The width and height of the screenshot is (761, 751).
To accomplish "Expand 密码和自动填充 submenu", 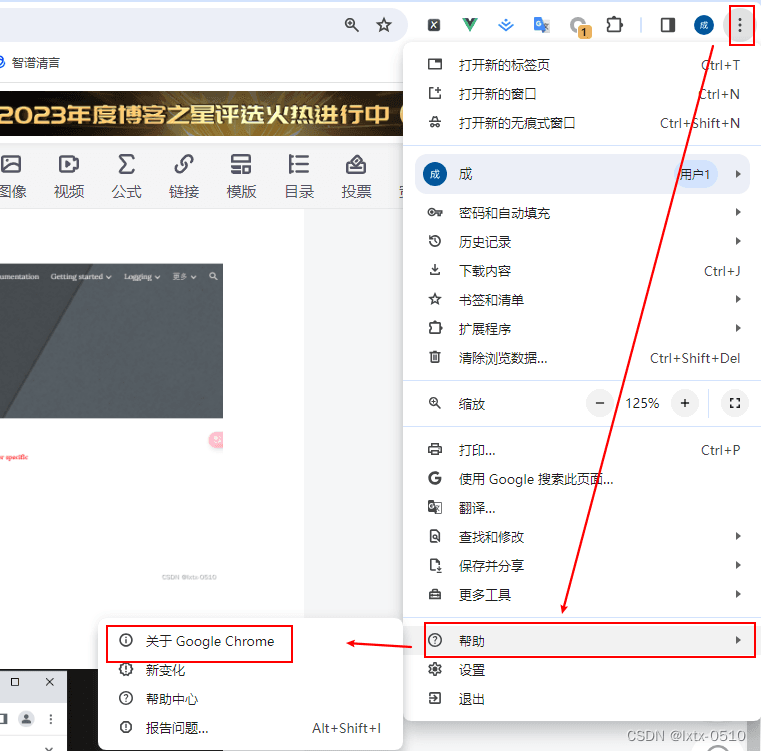I will pyautogui.click(x=582, y=213).
